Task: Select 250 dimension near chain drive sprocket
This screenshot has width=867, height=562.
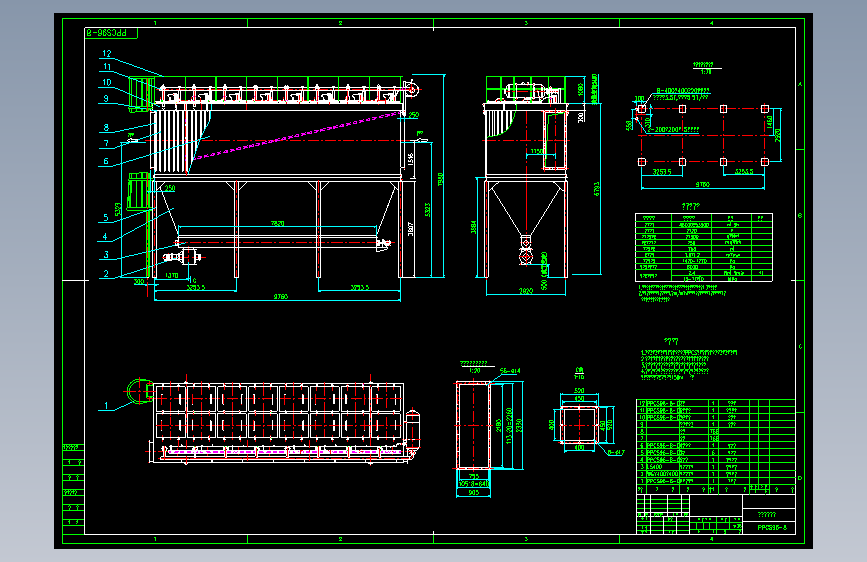Action: [414, 115]
